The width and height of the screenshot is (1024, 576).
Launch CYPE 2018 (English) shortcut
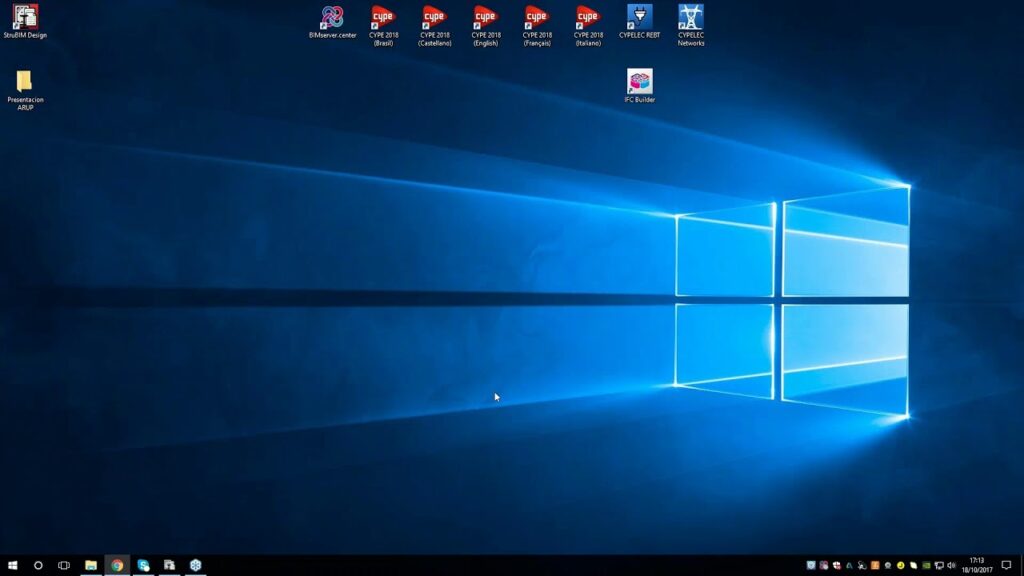point(485,18)
